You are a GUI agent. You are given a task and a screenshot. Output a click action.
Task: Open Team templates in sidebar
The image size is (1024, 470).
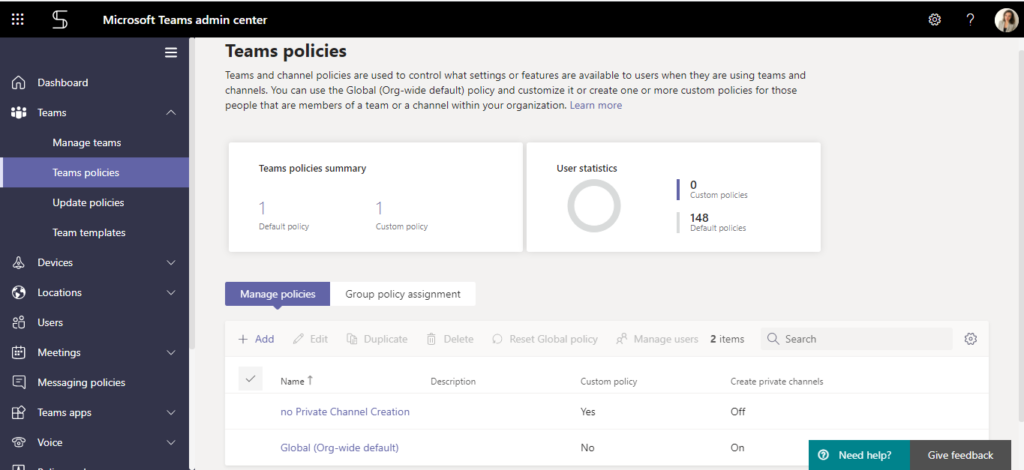click(89, 233)
